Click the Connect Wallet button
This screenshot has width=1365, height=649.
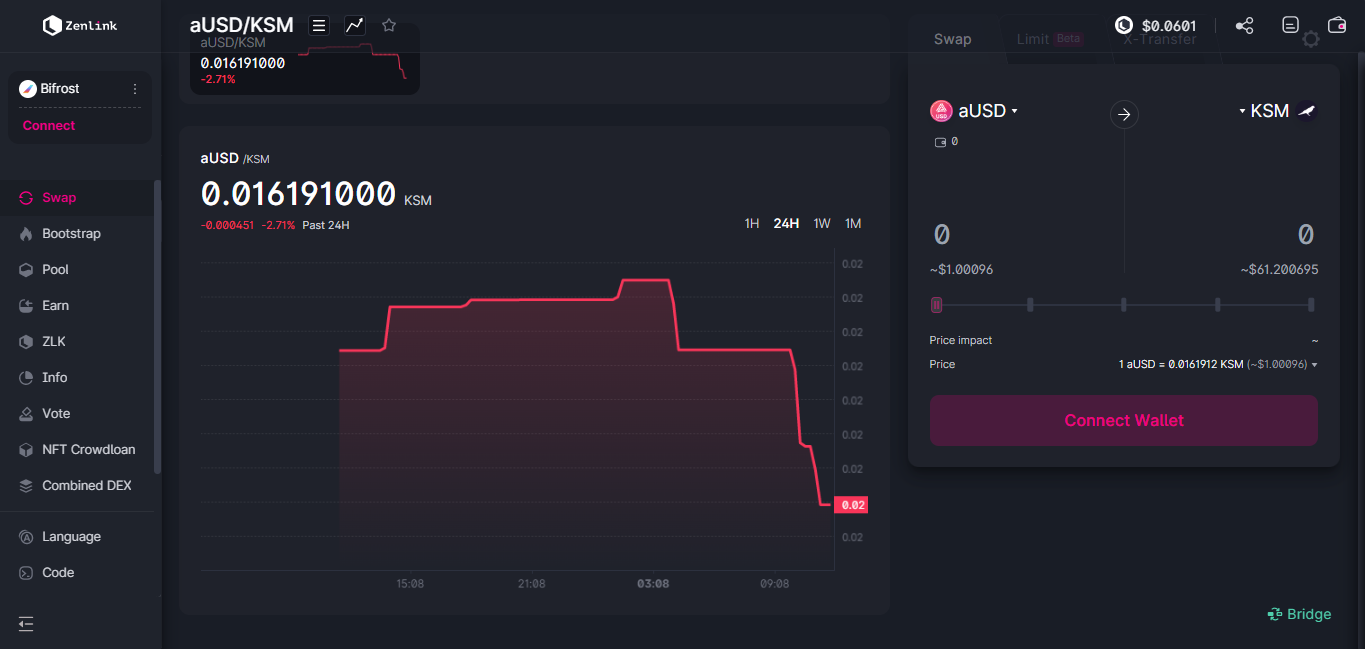click(x=1124, y=420)
